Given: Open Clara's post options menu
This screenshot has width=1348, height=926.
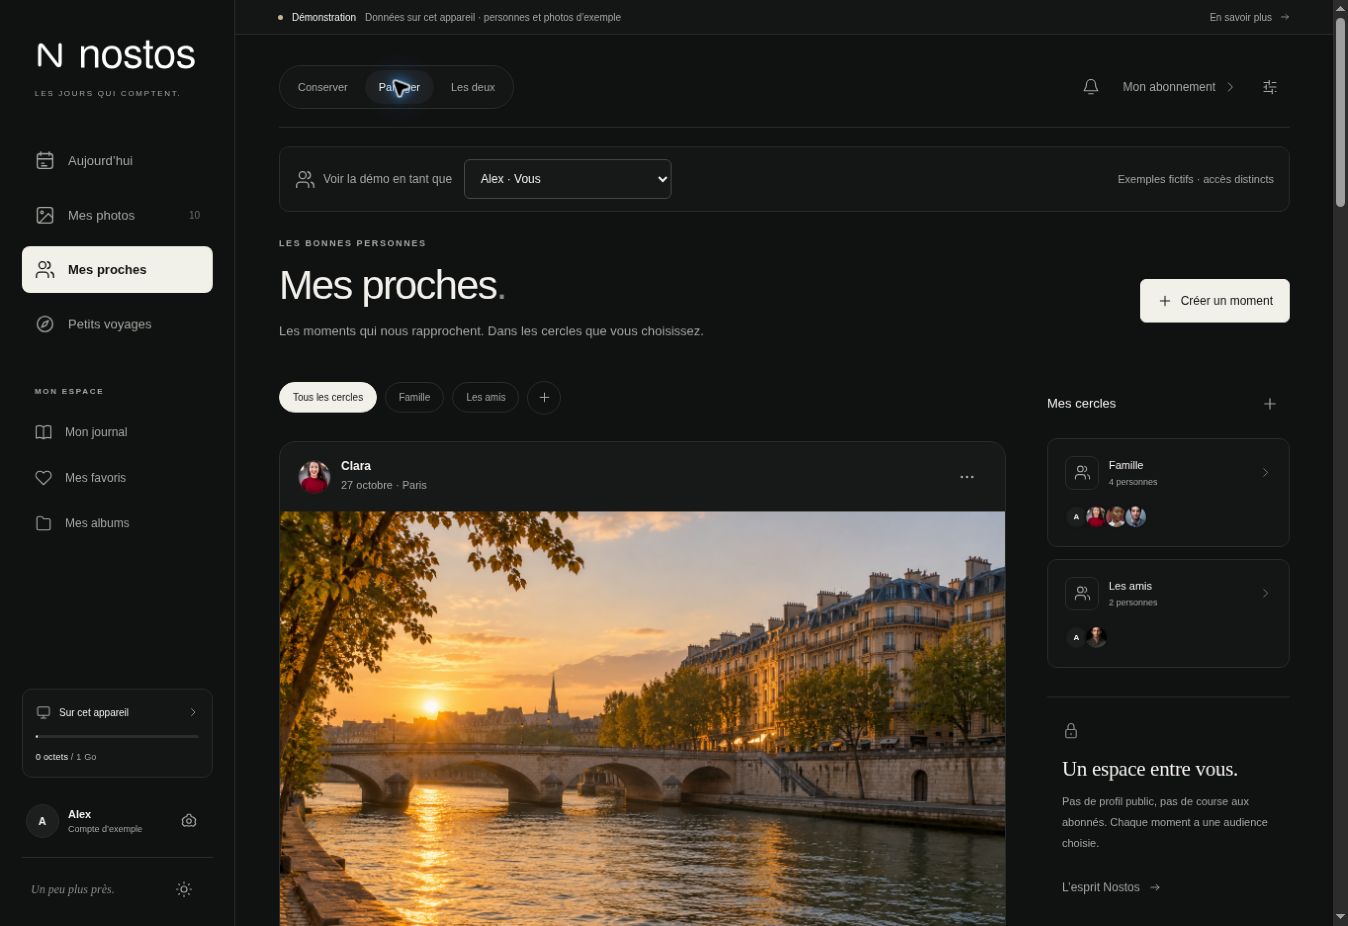Looking at the screenshot, I should (967, 477).
